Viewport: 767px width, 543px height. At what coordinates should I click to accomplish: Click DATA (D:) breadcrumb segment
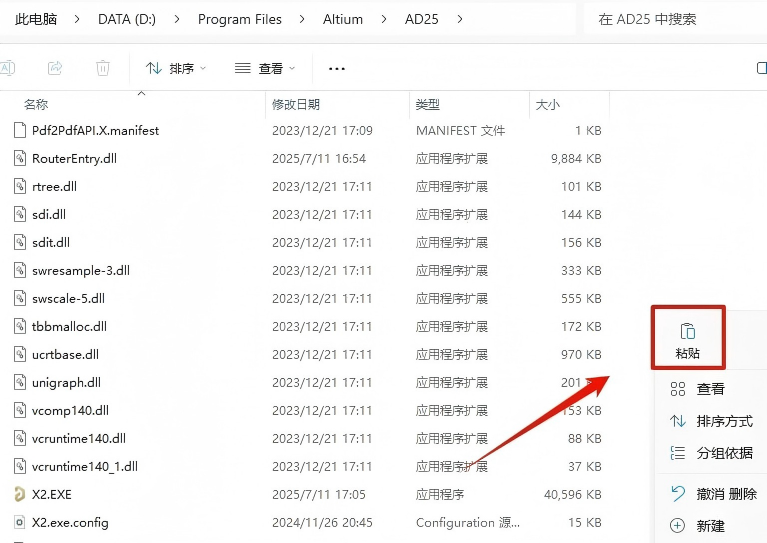coord(127,19)
